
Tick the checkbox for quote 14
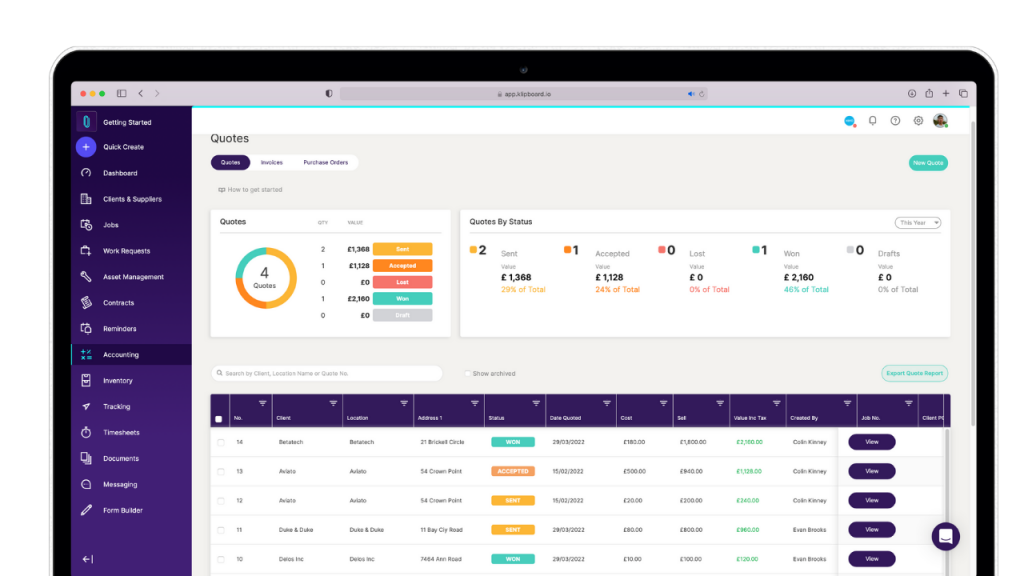pyautogui.click(x=221, y=442)
